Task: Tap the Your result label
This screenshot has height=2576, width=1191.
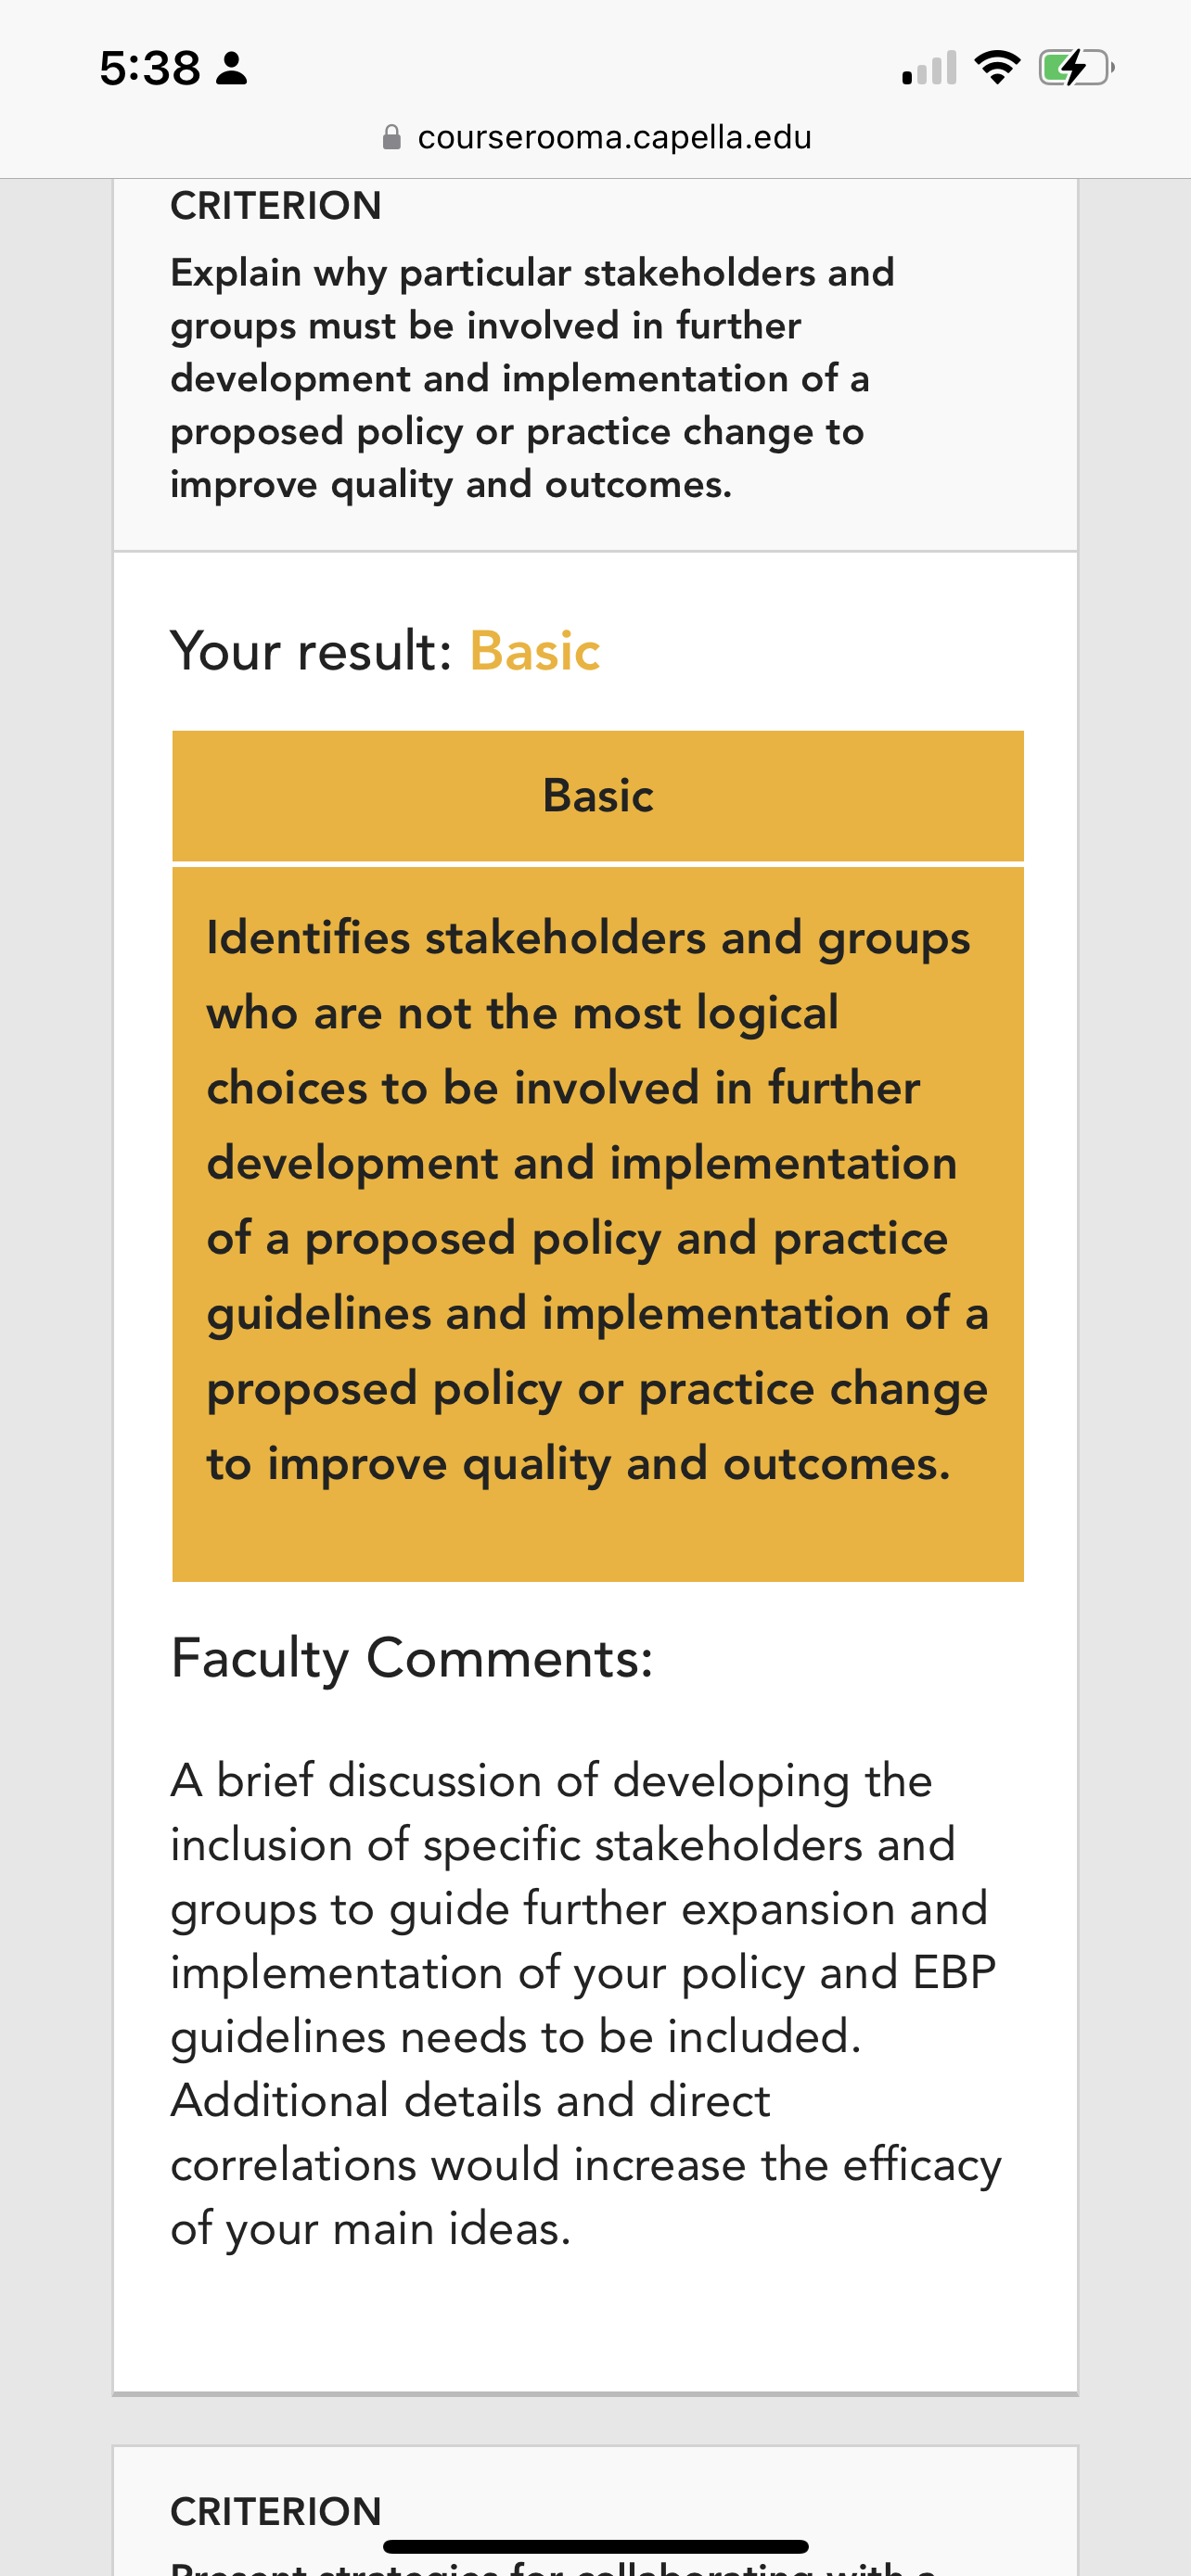Action: (312, 651)
